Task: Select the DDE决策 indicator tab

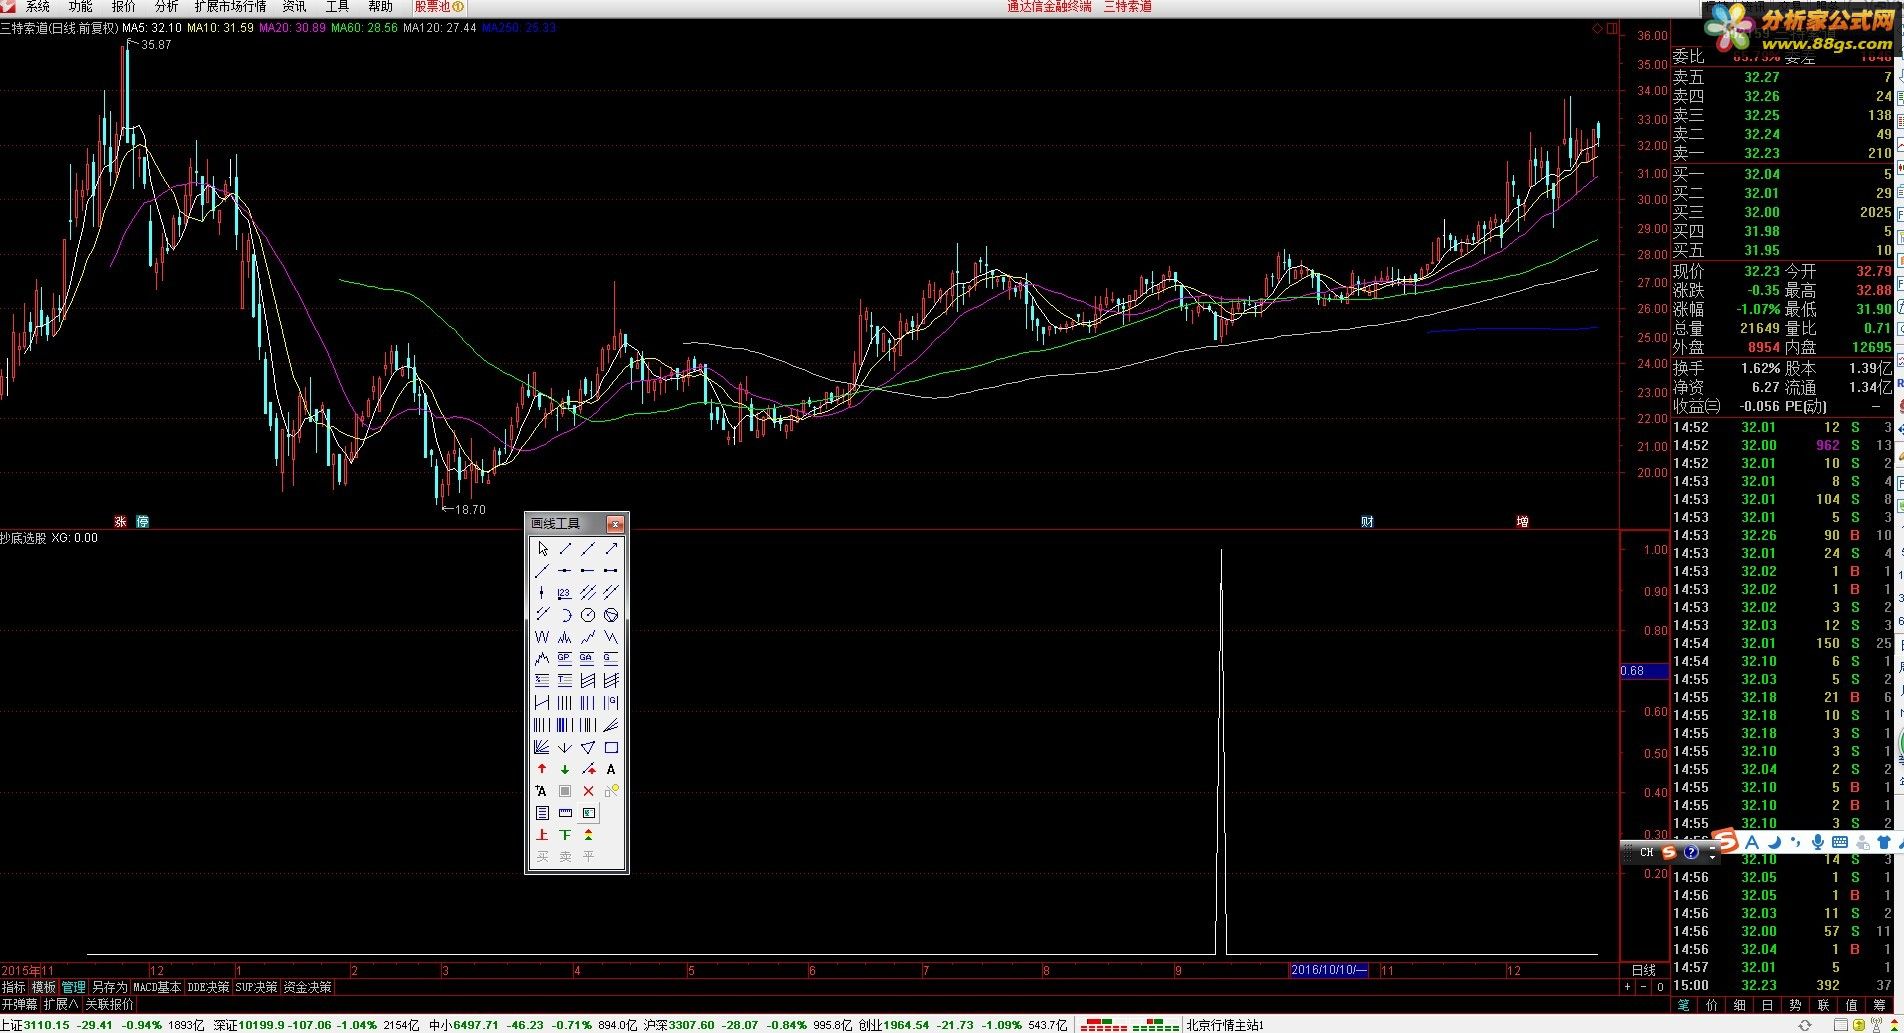Action: (x=208, y=987)
